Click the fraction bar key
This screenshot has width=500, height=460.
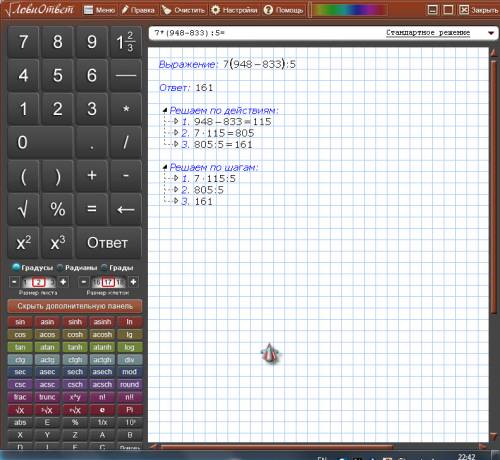[126, 75]
